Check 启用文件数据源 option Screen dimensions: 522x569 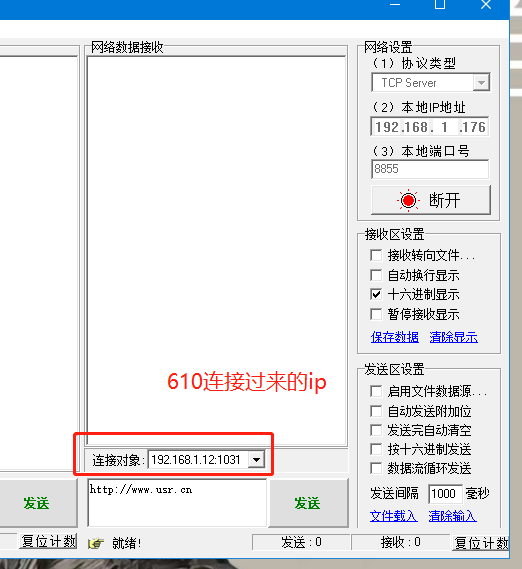[376, 391]
